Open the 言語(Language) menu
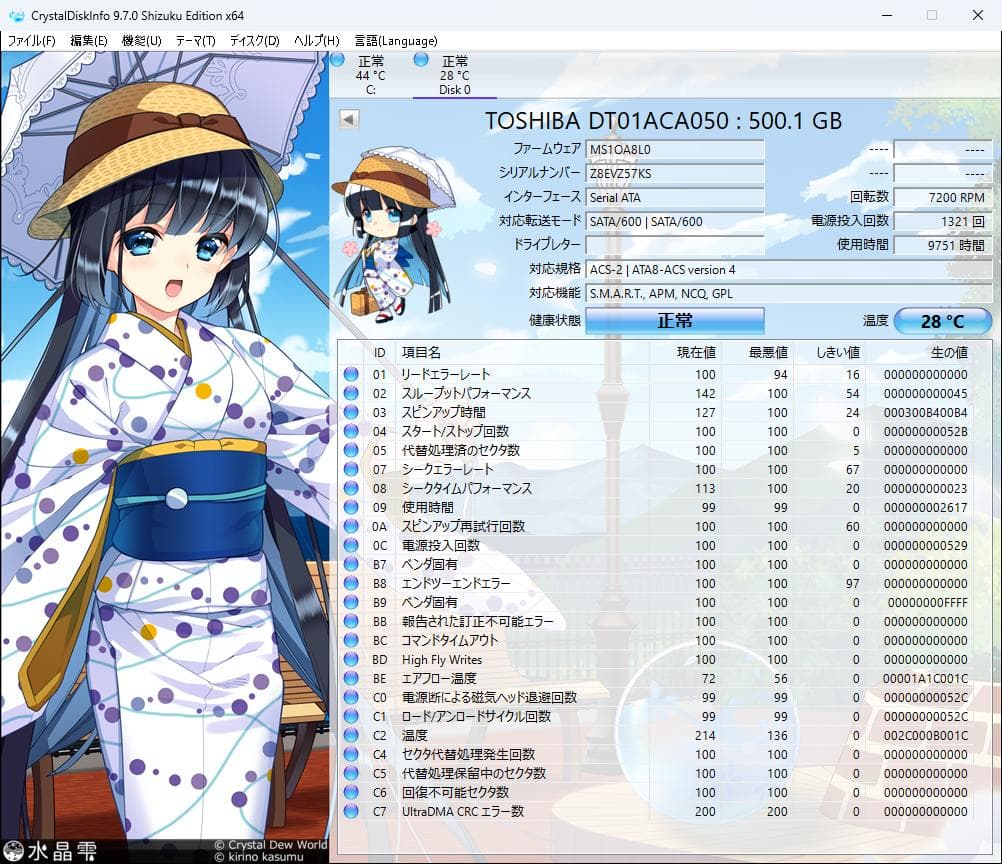This screenshot has height=864, width=1002. pos(398,41)
